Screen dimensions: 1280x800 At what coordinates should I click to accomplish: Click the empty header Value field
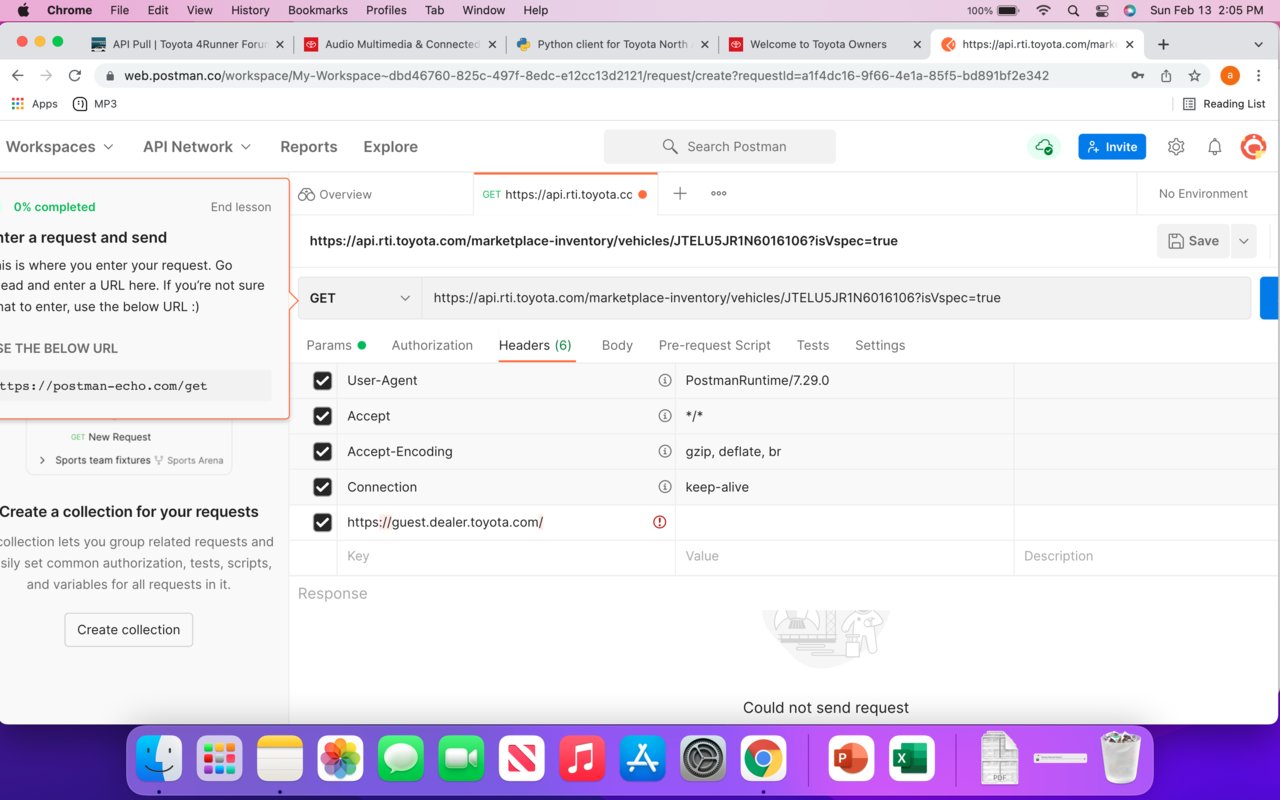coord(845,556)
